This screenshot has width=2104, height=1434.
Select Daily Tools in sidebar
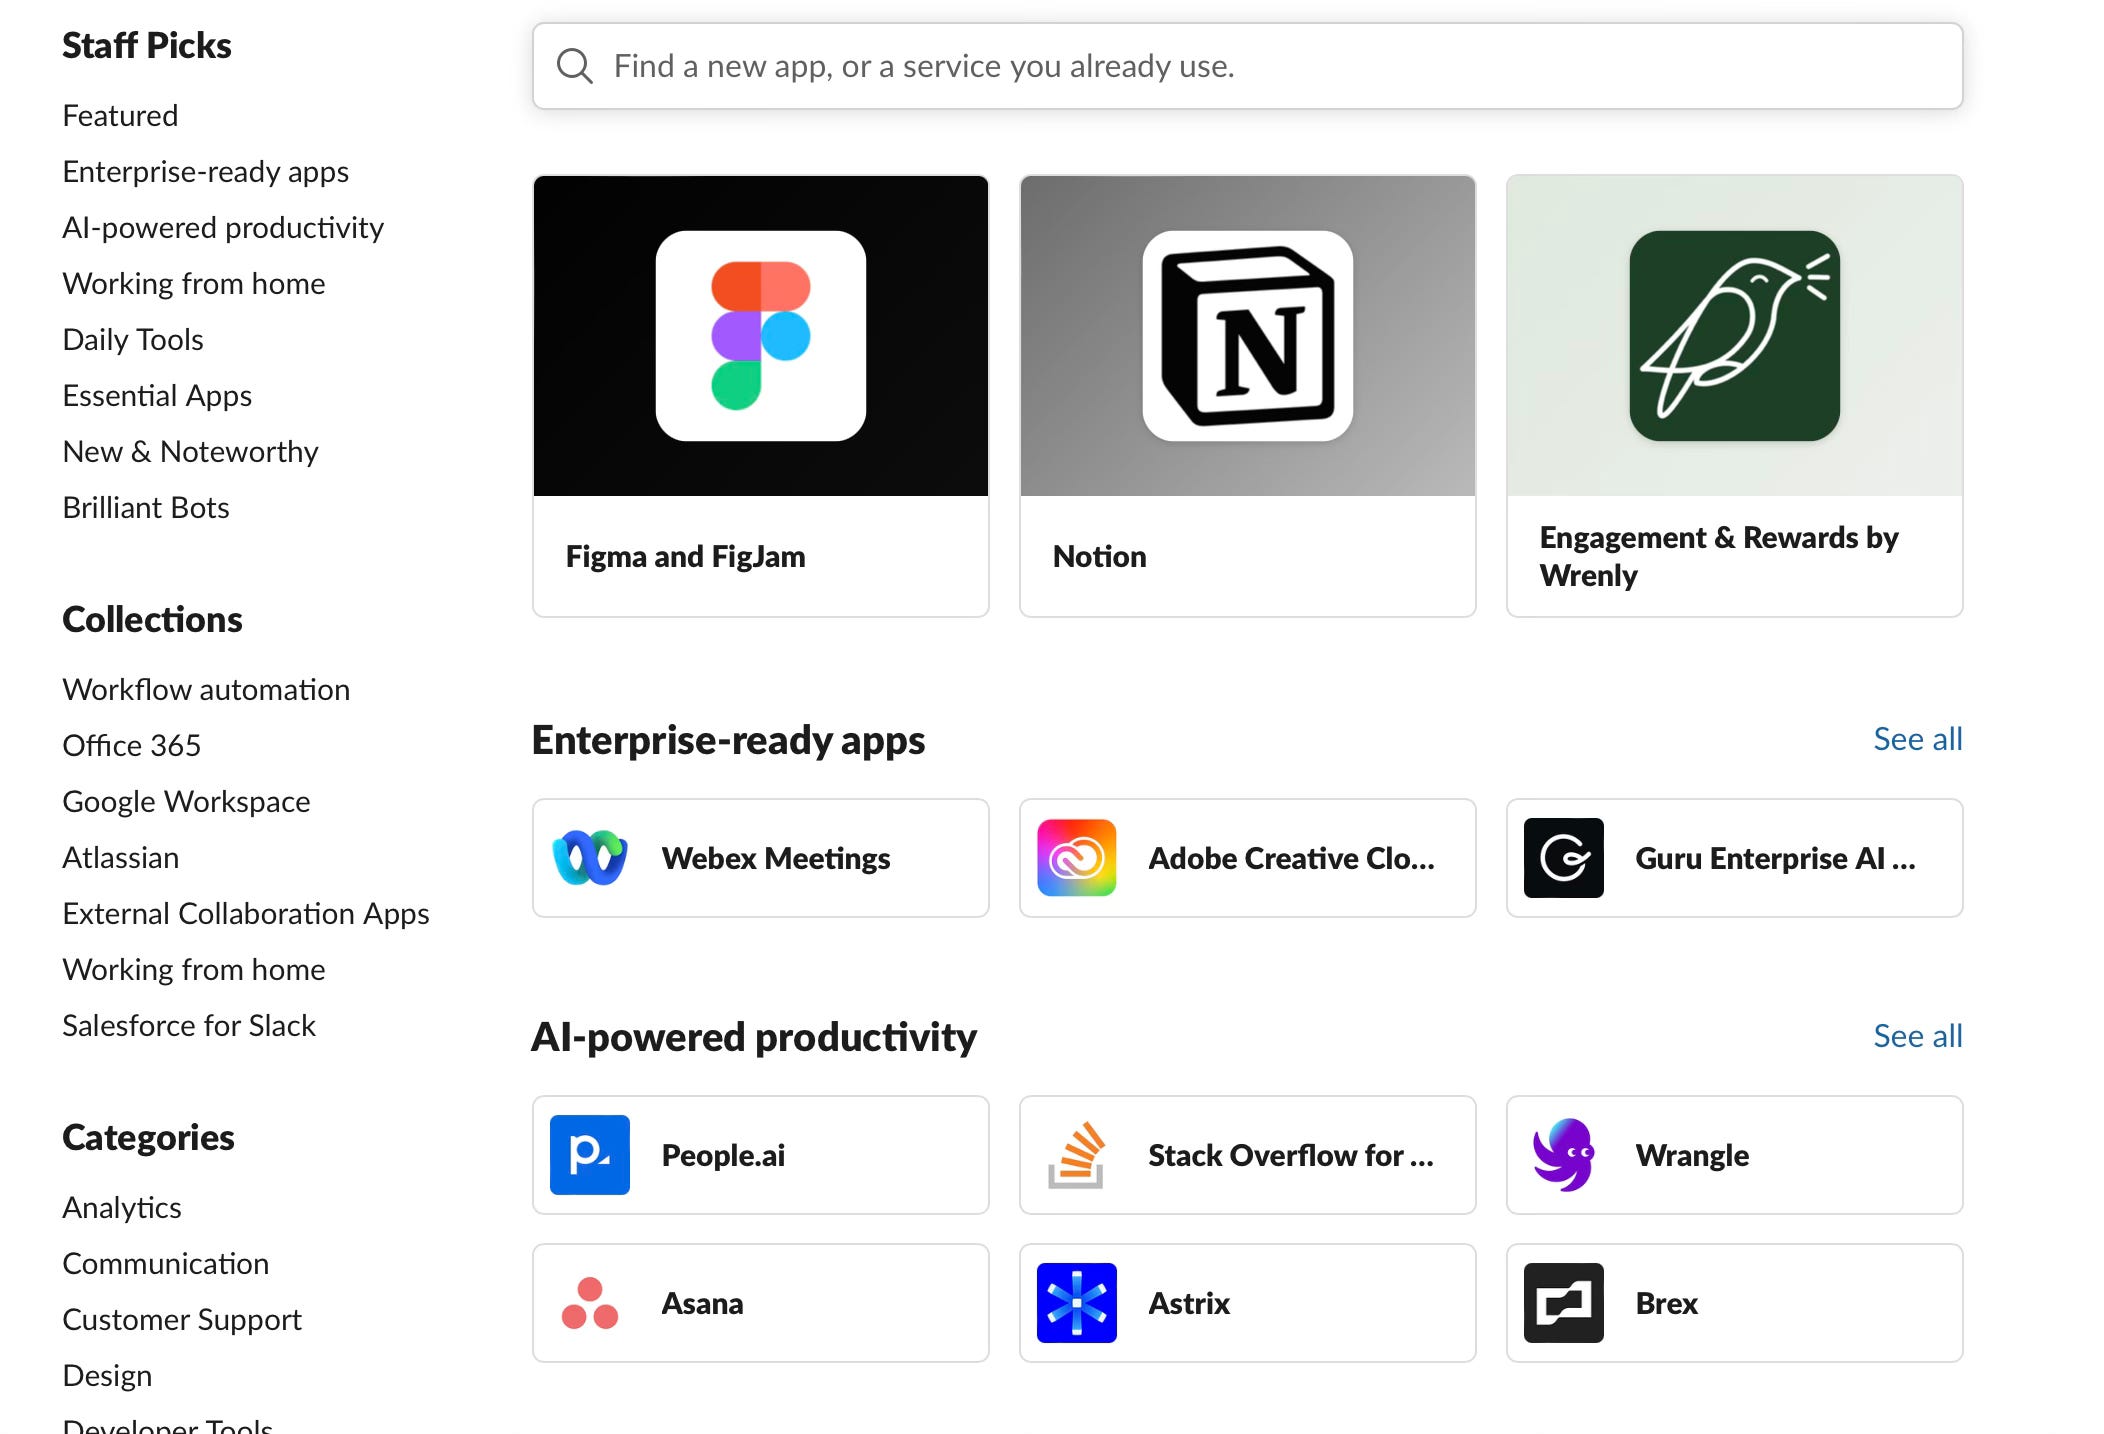pos(133,340)
